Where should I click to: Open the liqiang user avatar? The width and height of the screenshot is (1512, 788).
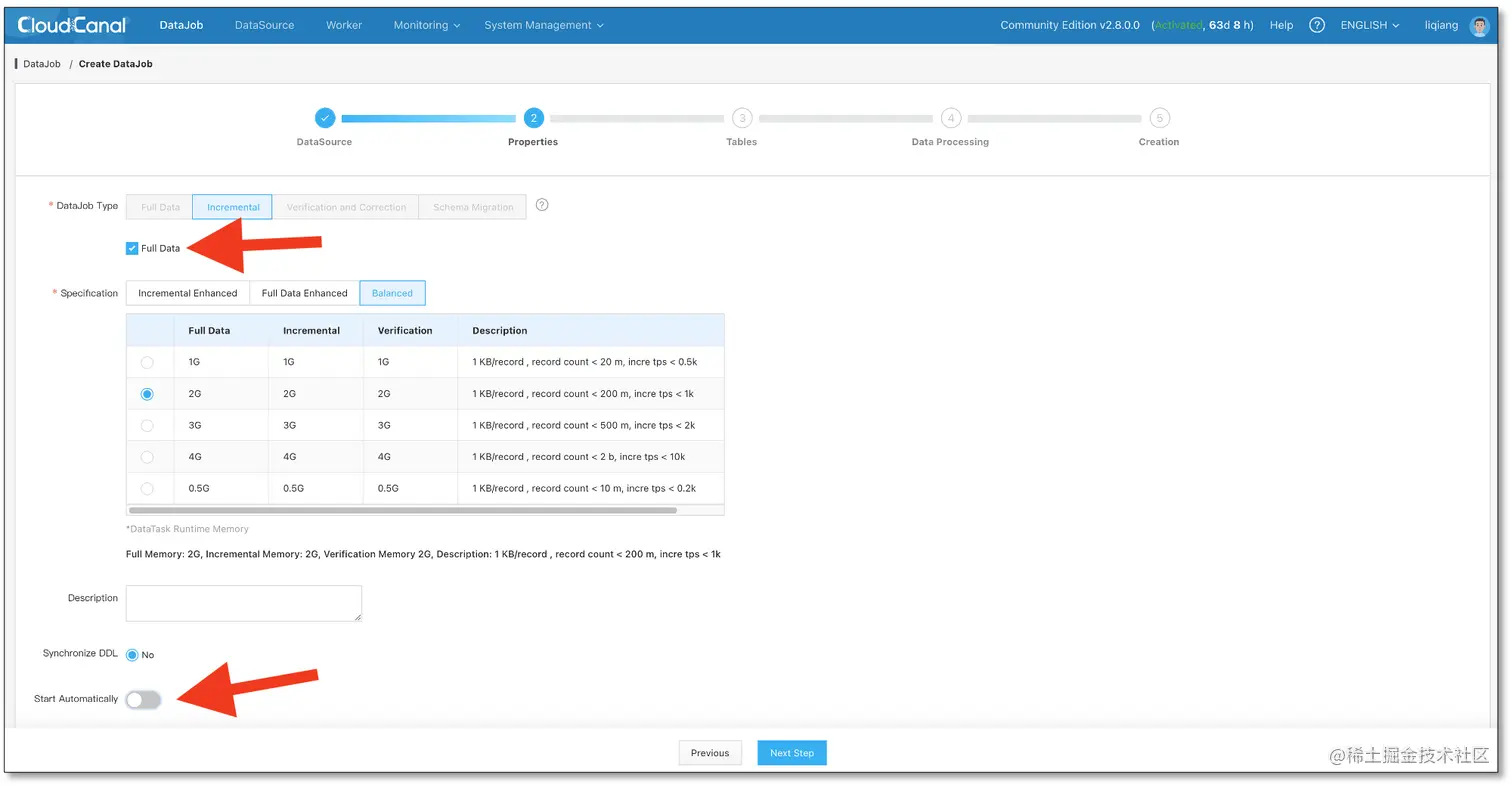[x=1480, y=26]
